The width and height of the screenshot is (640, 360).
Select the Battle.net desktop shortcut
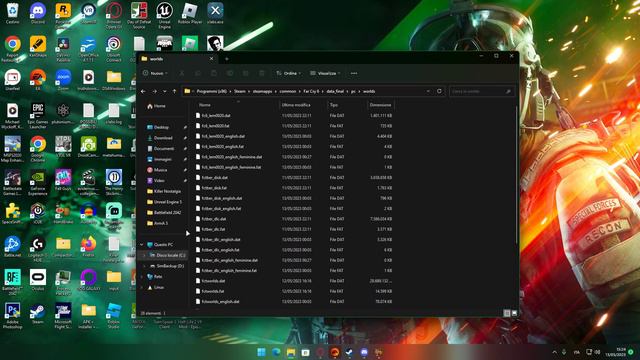[x=13, y=247]
